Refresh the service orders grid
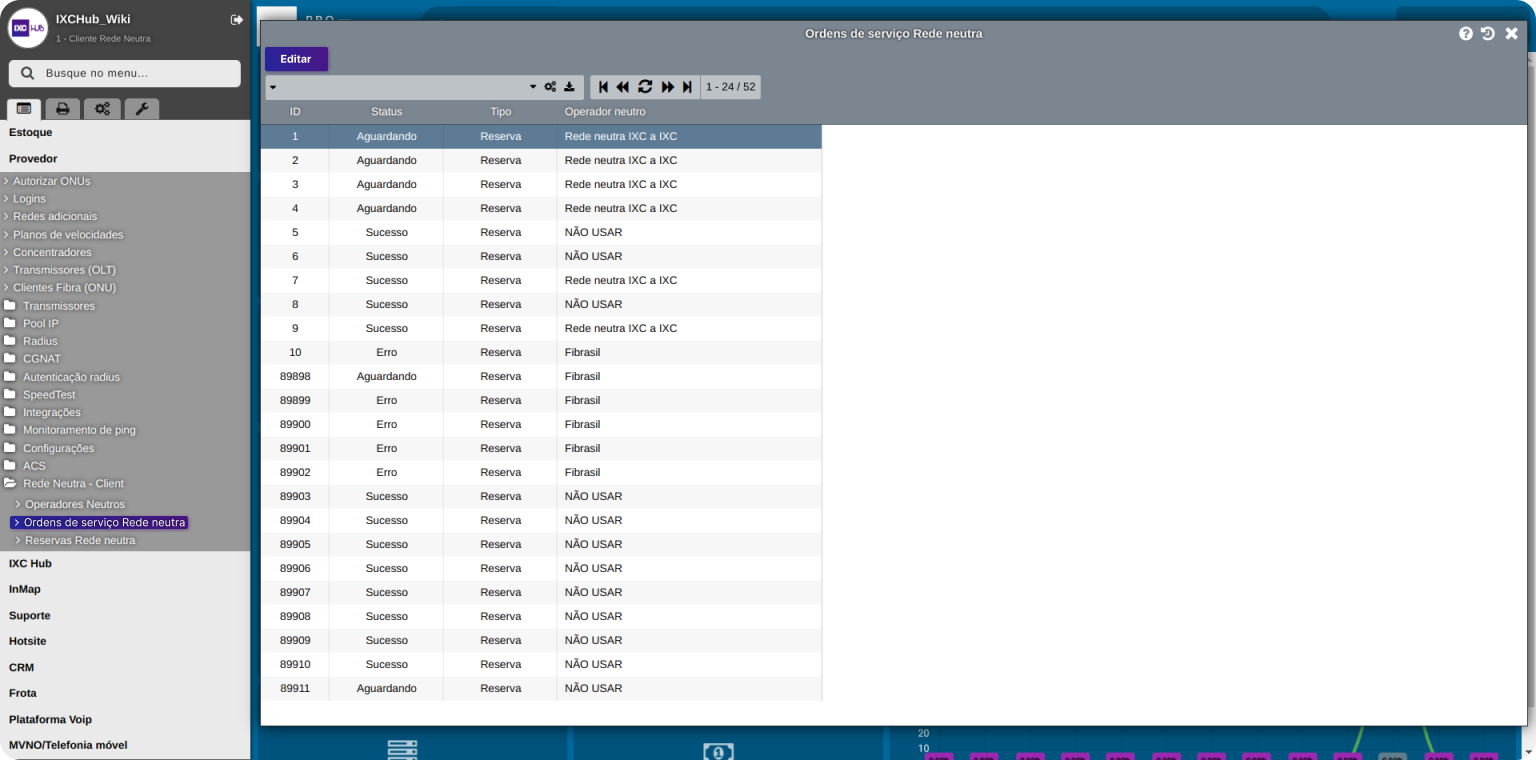This screenshot has width=1536, height=760. pyautogui.click(x=645, y=87)
